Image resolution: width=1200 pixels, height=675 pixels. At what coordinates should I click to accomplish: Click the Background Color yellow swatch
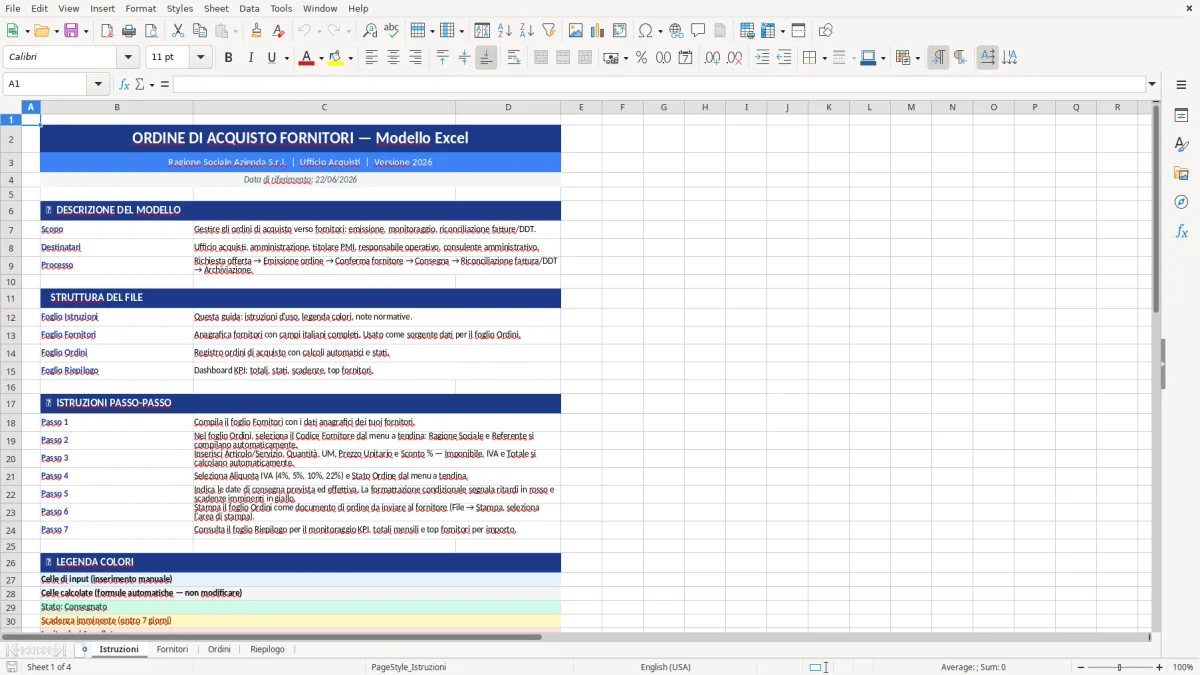pos(336,58)
